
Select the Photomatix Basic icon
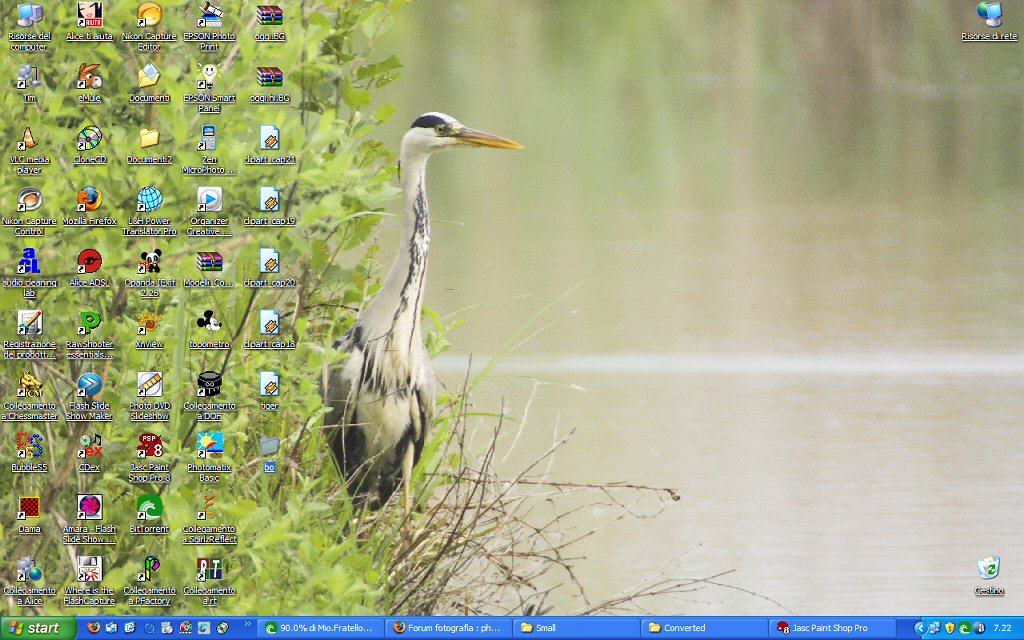209,446
